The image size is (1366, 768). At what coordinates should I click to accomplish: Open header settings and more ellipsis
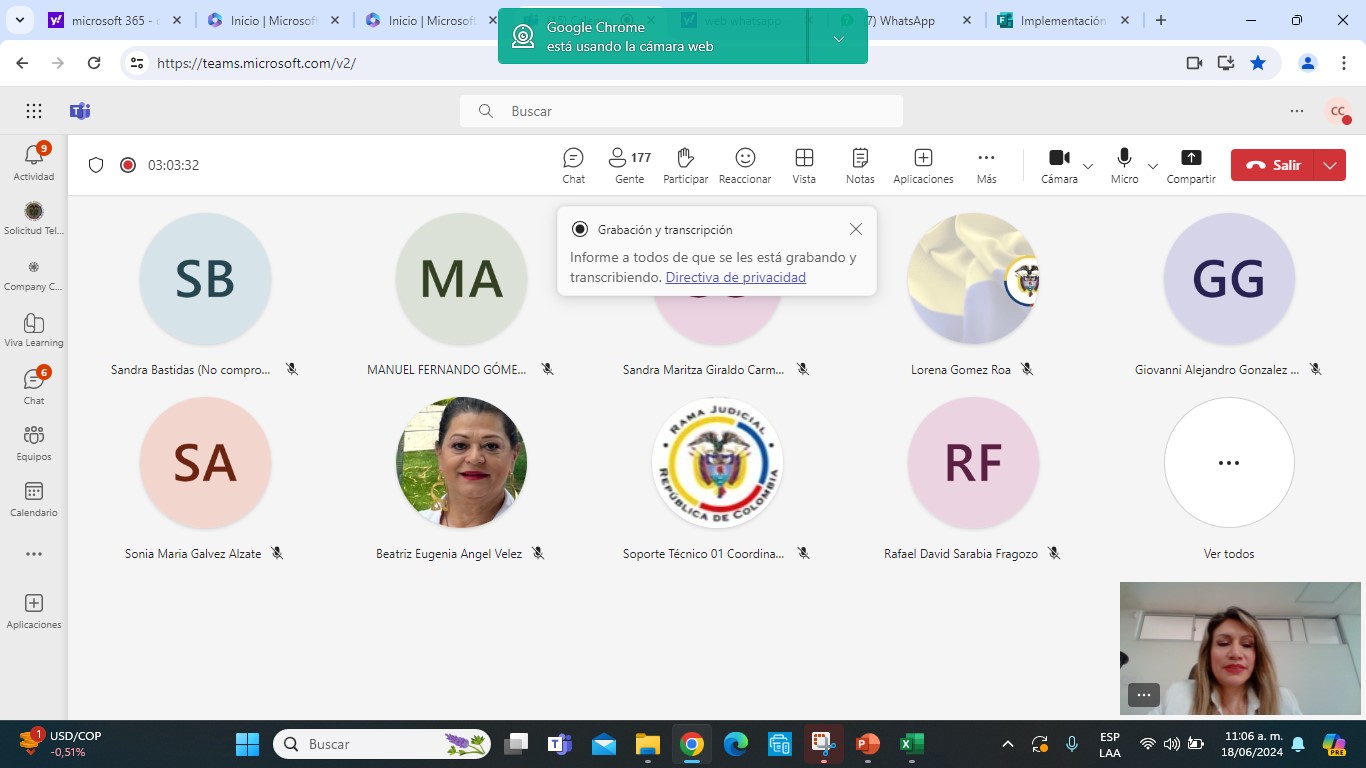coord(1297,111)
